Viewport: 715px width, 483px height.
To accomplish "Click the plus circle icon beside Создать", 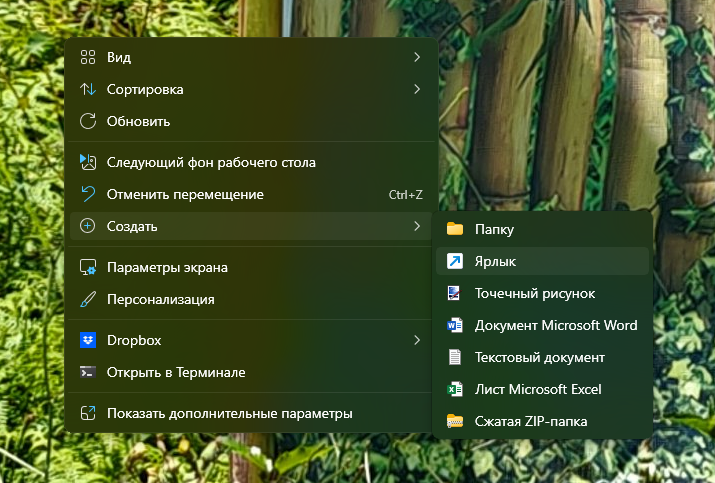I will coord(88,226).
